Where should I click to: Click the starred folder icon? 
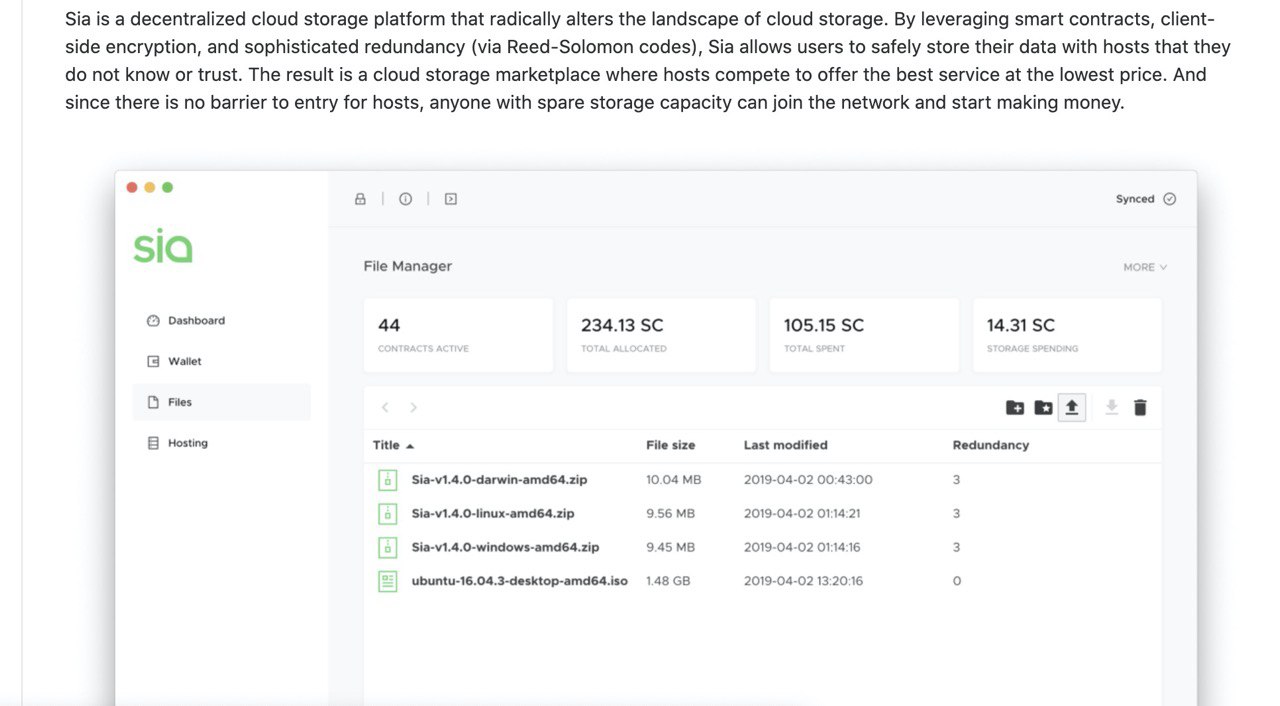click(x=1043, y=407)
